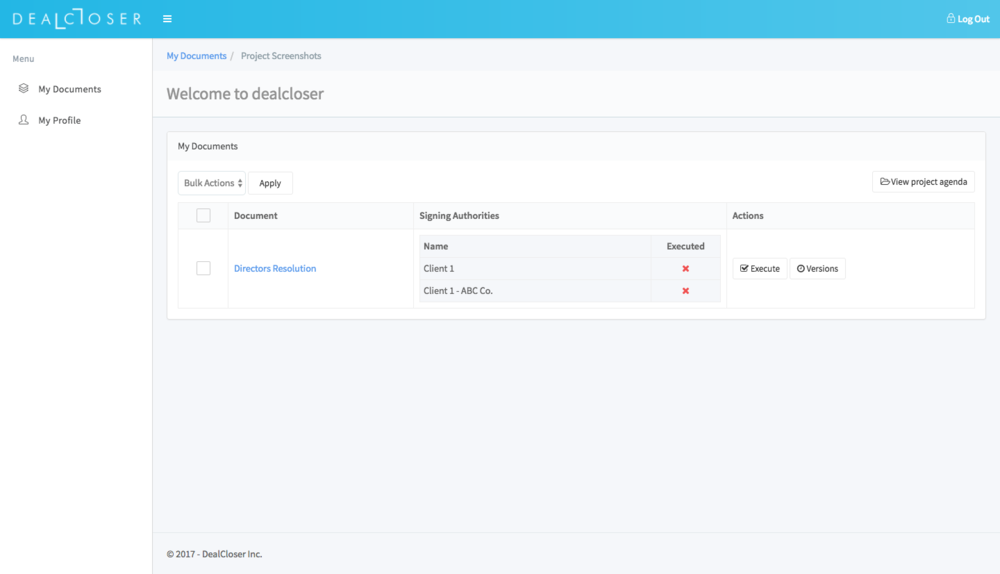Click the Welcome to dealcloser heading

[x=245, y=94]
